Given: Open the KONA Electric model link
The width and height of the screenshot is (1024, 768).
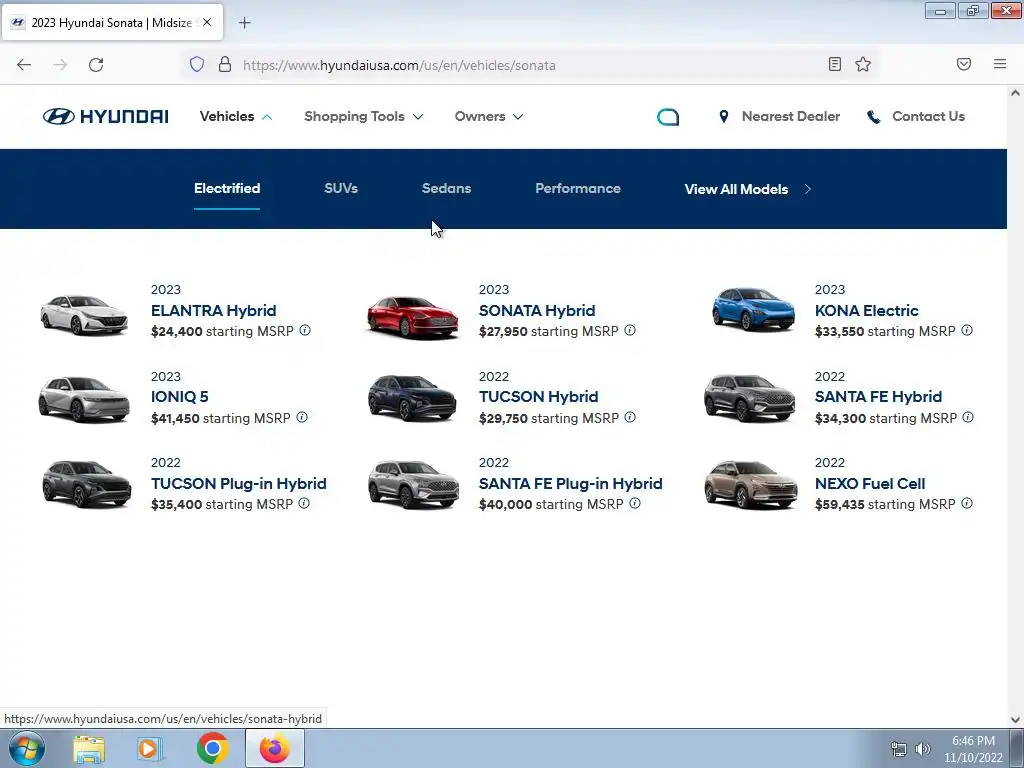Looking at the screenshot, I should [867, 311].
